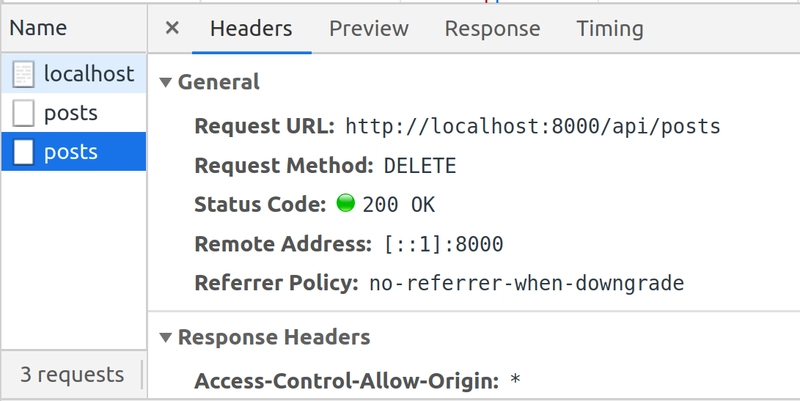Select the localhost request row
This screenshot has height=401, width=800.
pyautogui.click(x=73, y=74)
